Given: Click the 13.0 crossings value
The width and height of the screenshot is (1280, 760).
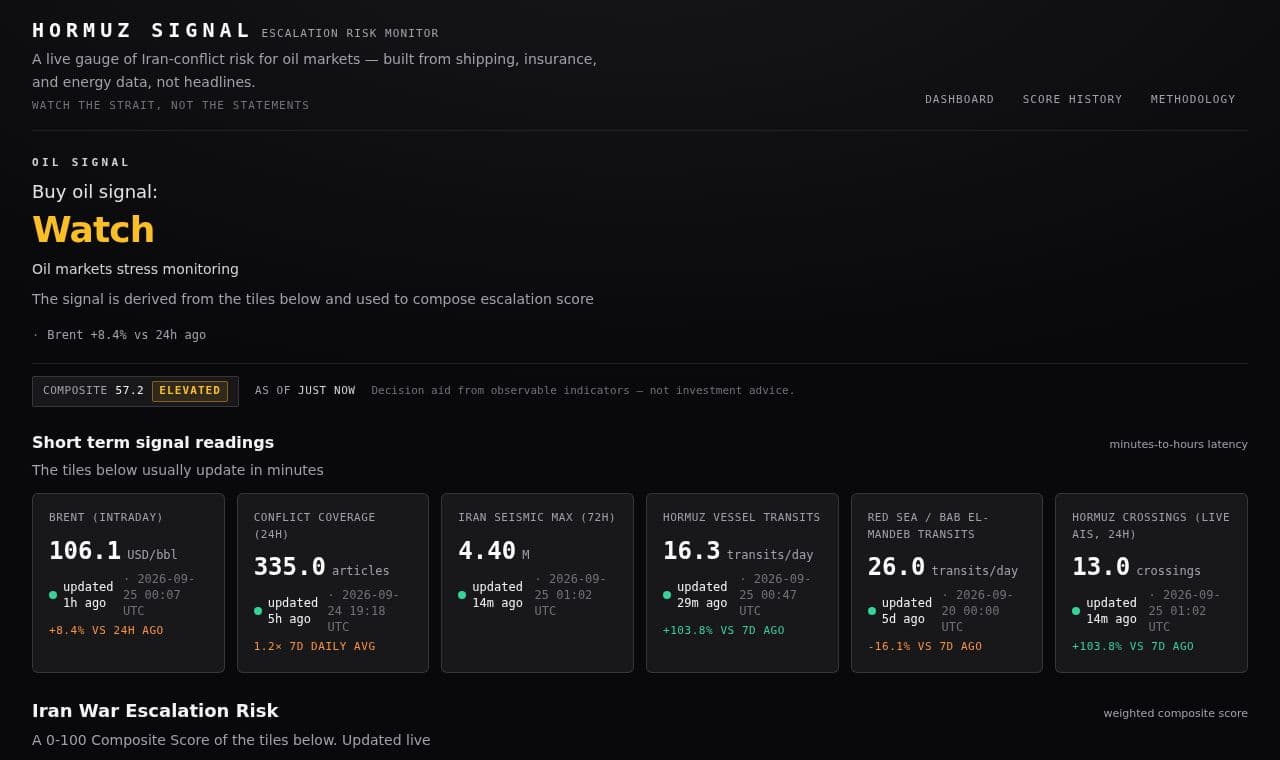Looking at the screenshot, I should click(1136, 567).
